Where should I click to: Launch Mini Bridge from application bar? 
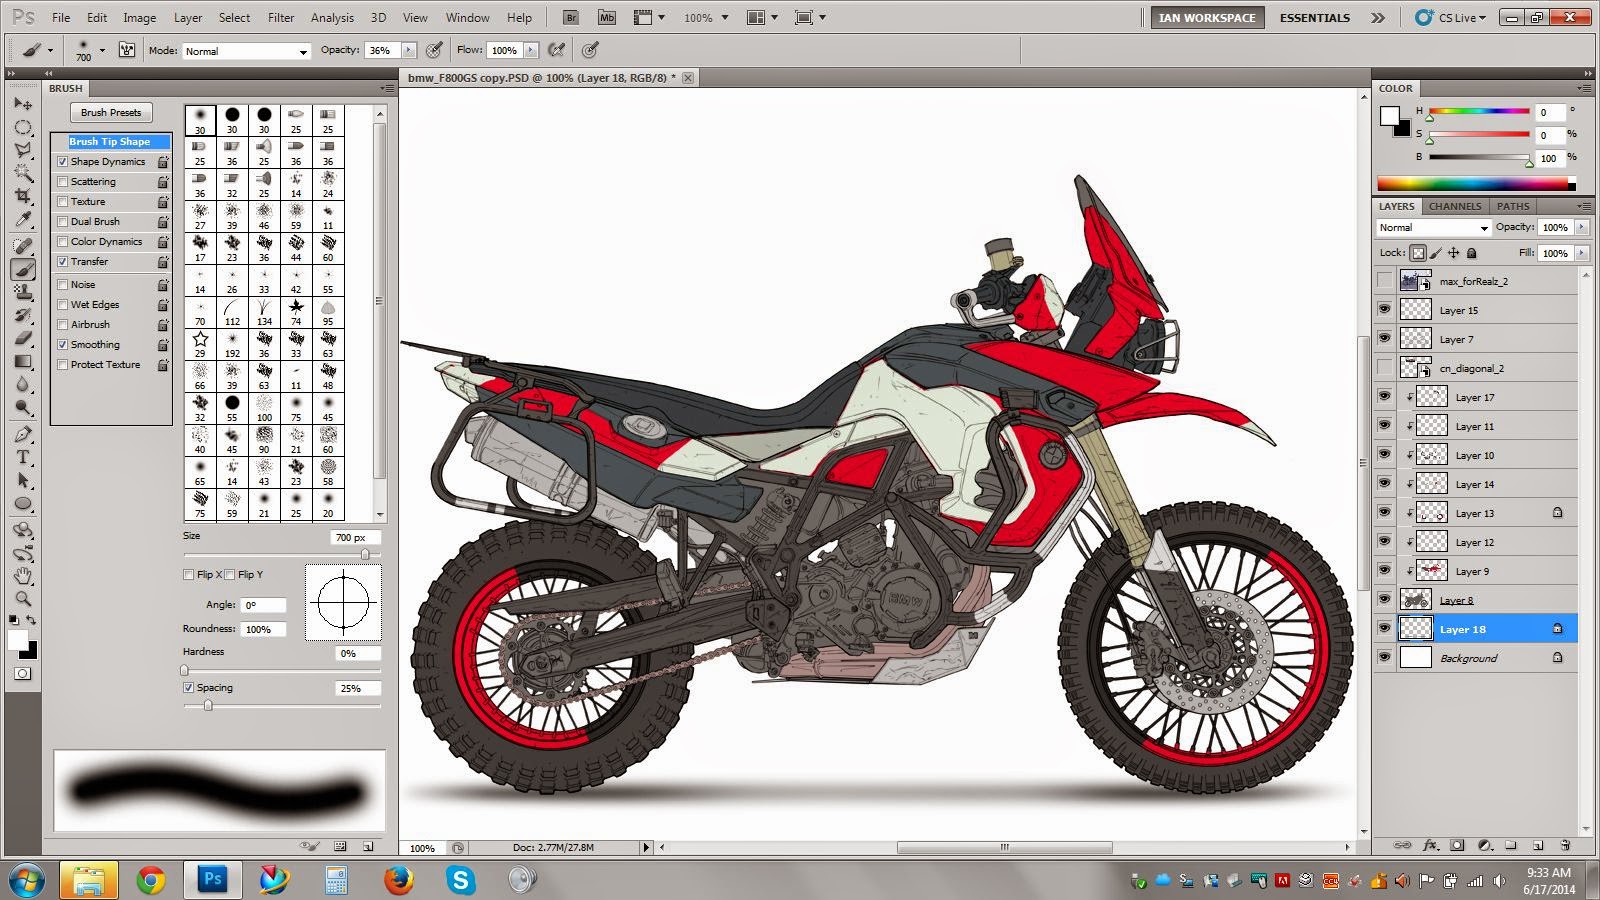[x=607, y=17]
